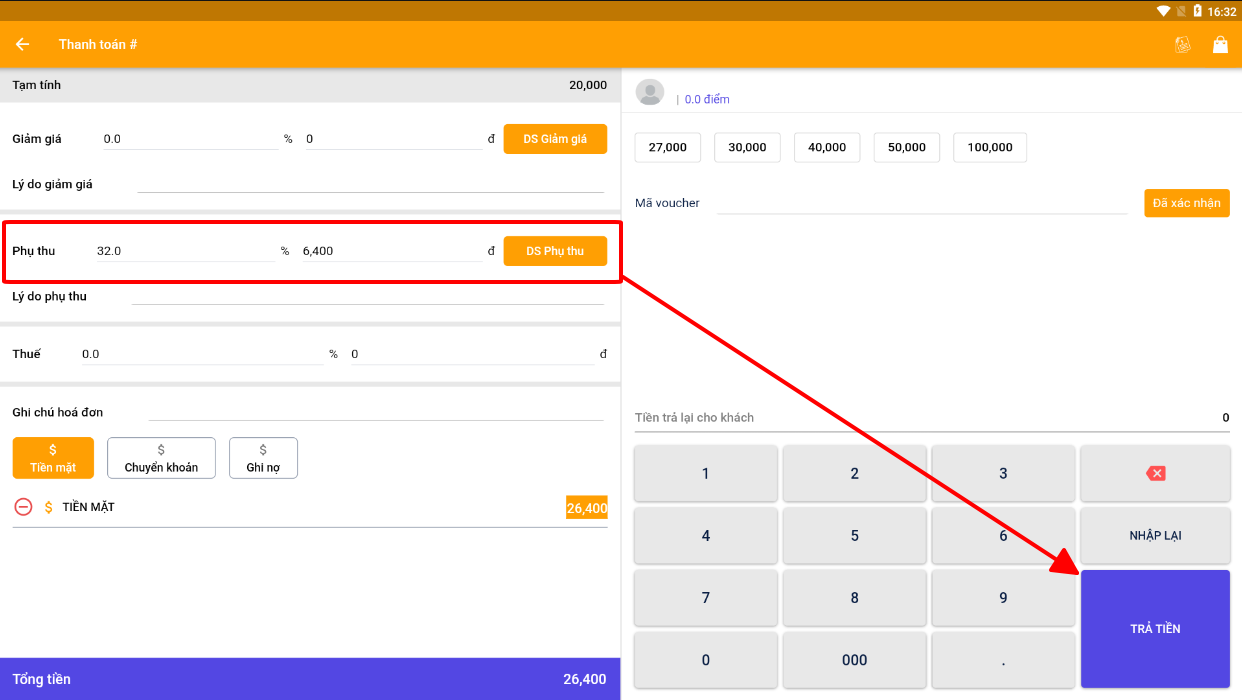This screenshot has height=700, width=1242.
Task: Choose Ghi nợ payment method
Action: [263, 458]
